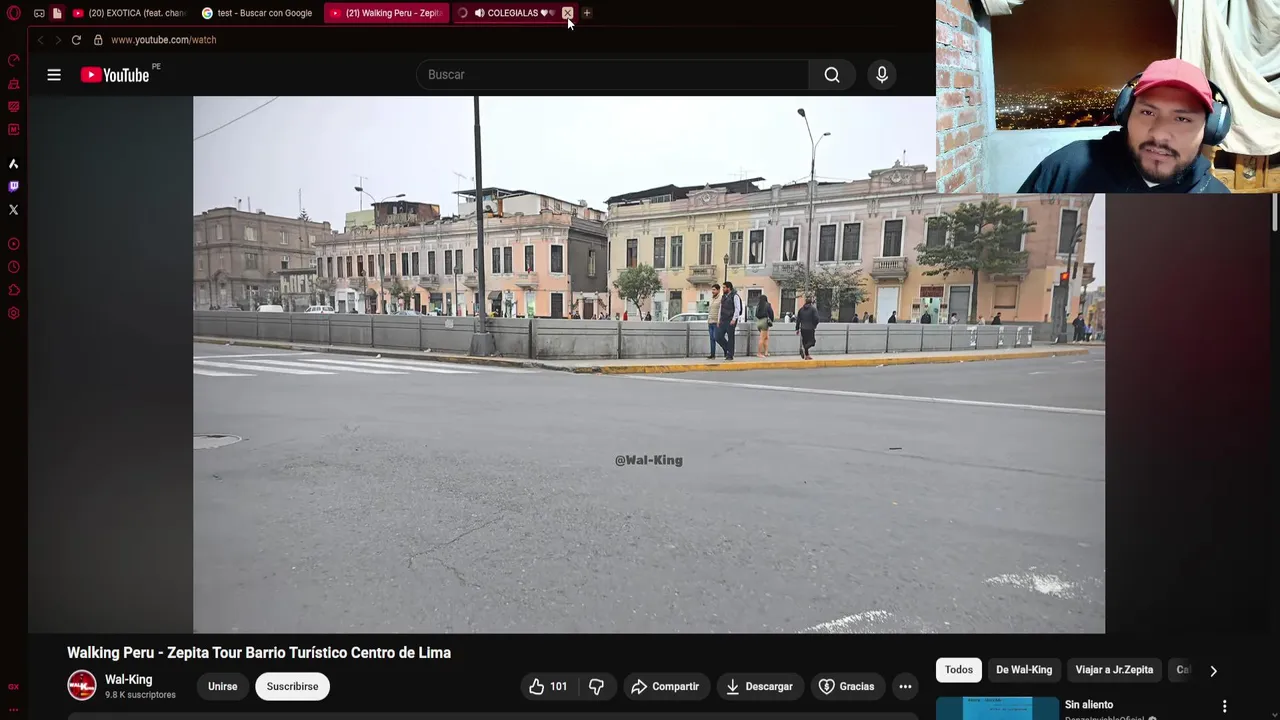
Task: Open browsing History clock icon
Action: [x=13, y=267]
